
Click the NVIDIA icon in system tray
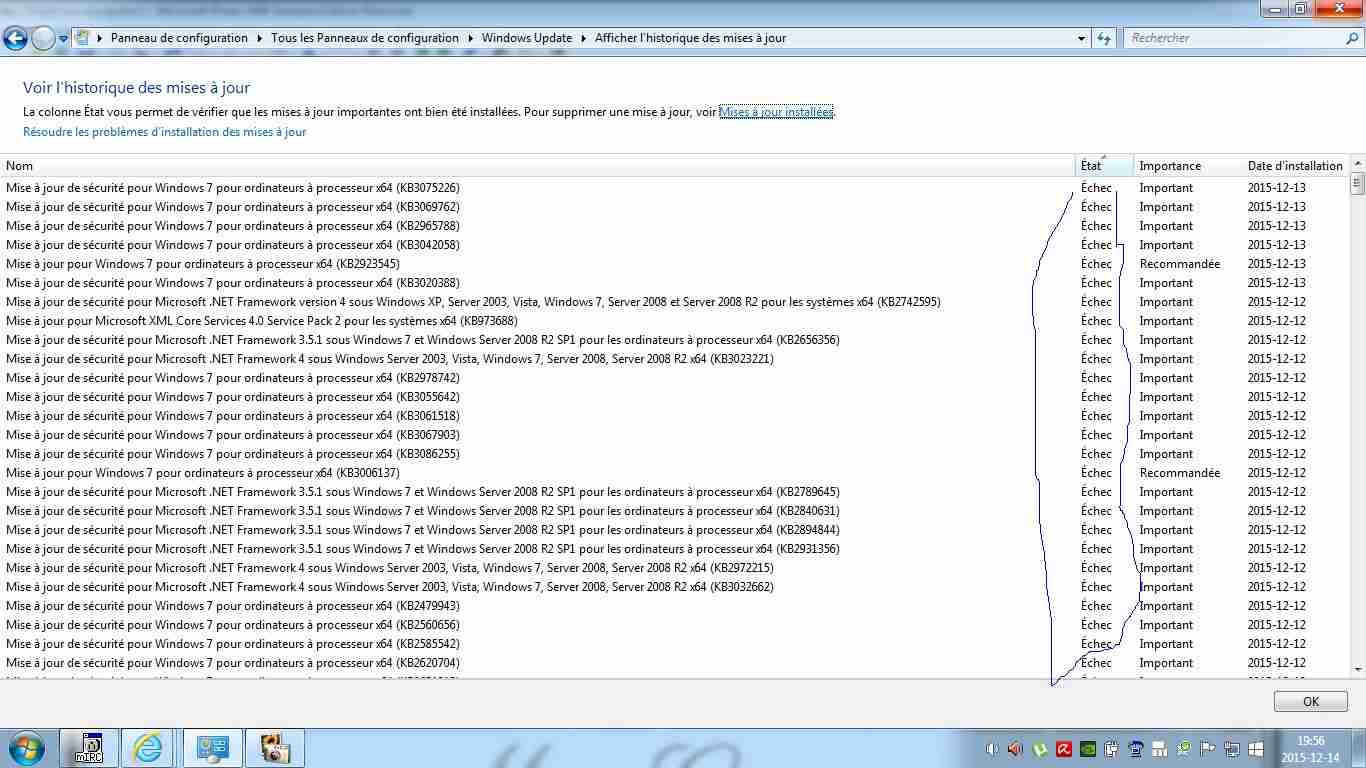1088,749
